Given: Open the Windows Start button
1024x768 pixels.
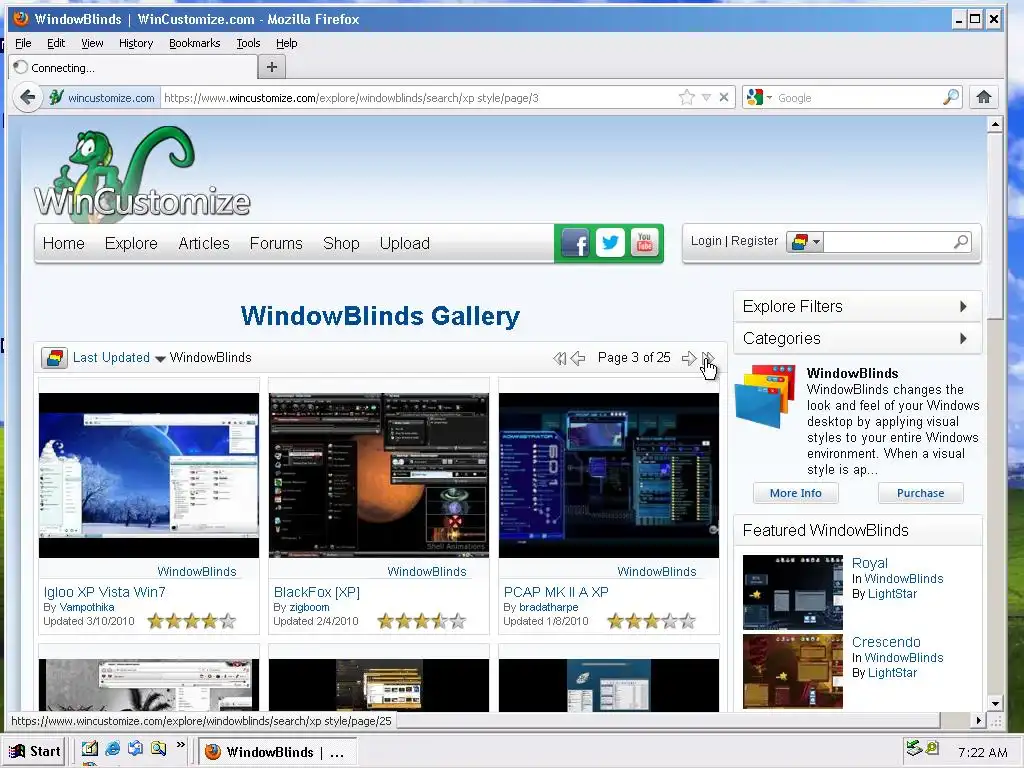Looking at the screenshot, I should pyautogui.click(x=35, y=751).
